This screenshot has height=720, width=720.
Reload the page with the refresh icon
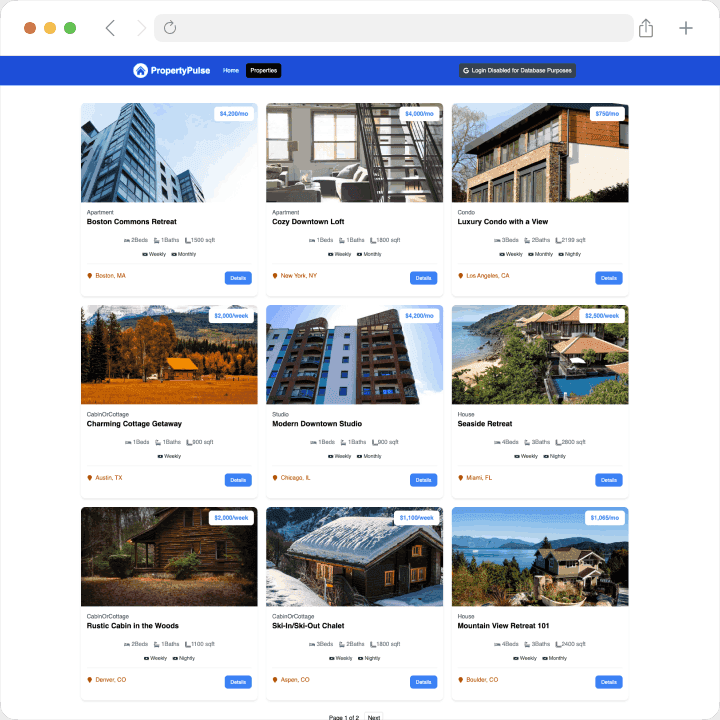click(170, 28)
